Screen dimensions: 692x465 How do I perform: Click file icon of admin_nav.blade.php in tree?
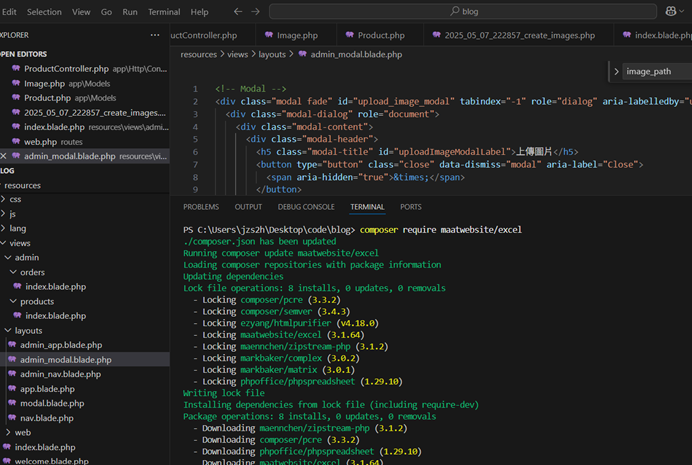click(11, 374)
